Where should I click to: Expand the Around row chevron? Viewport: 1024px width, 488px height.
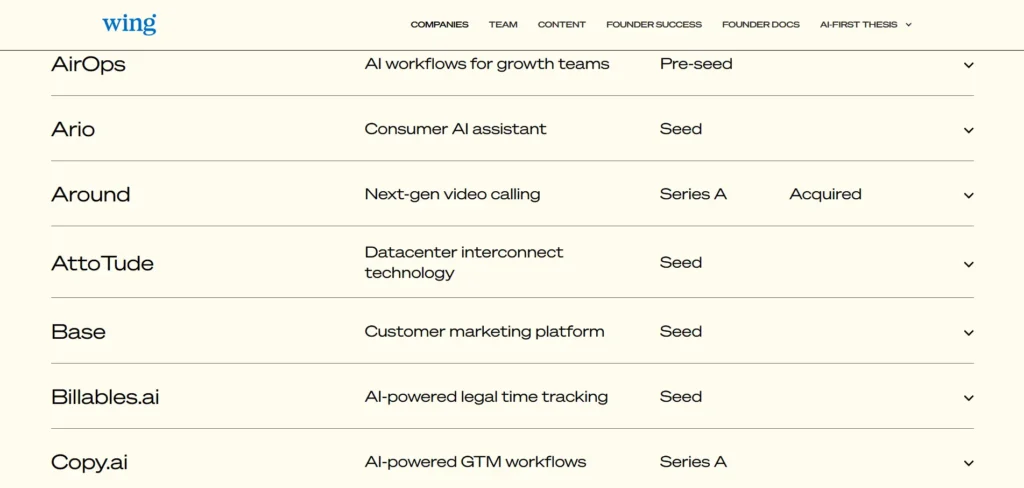(968, 195)
